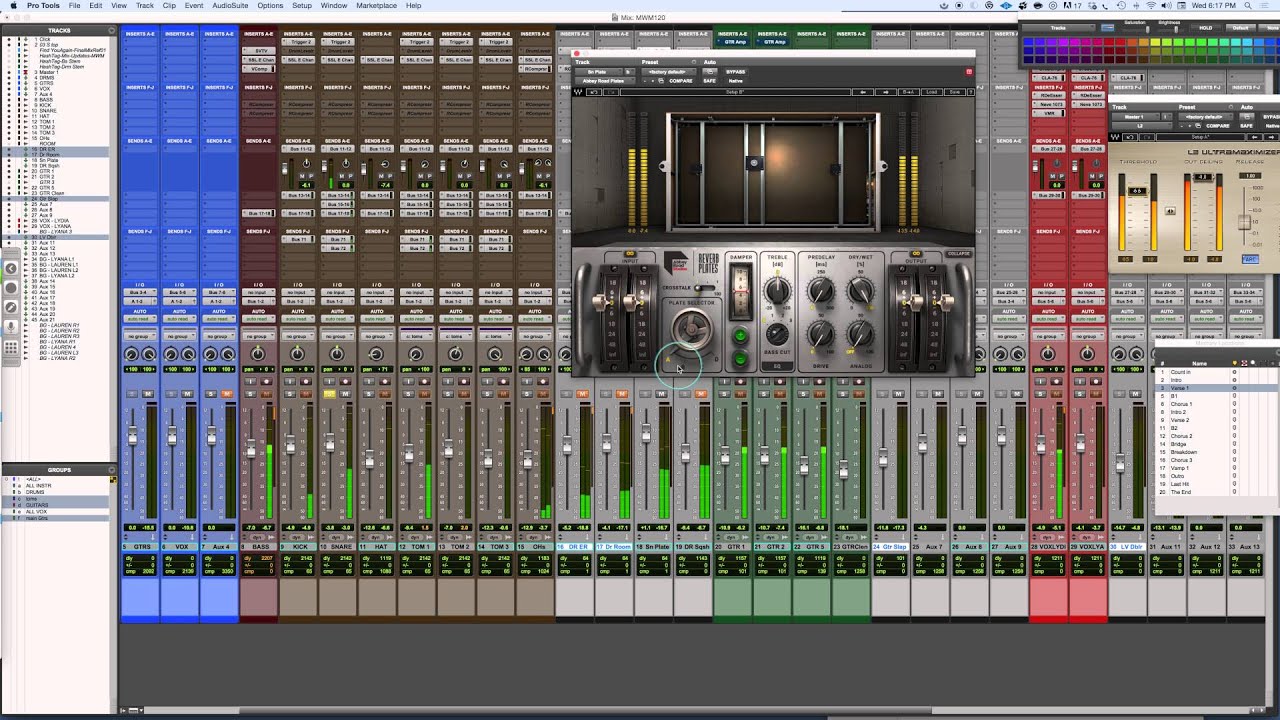Mute the GTRS channel strip
The image size is (1280, 720).
tap(148, 394)
